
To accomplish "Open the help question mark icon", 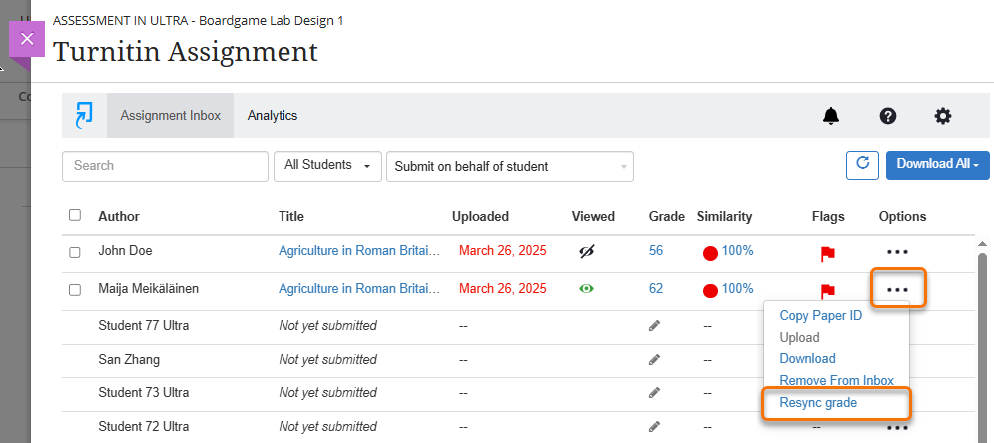I will pyautogui.click(x=887, y=116).
